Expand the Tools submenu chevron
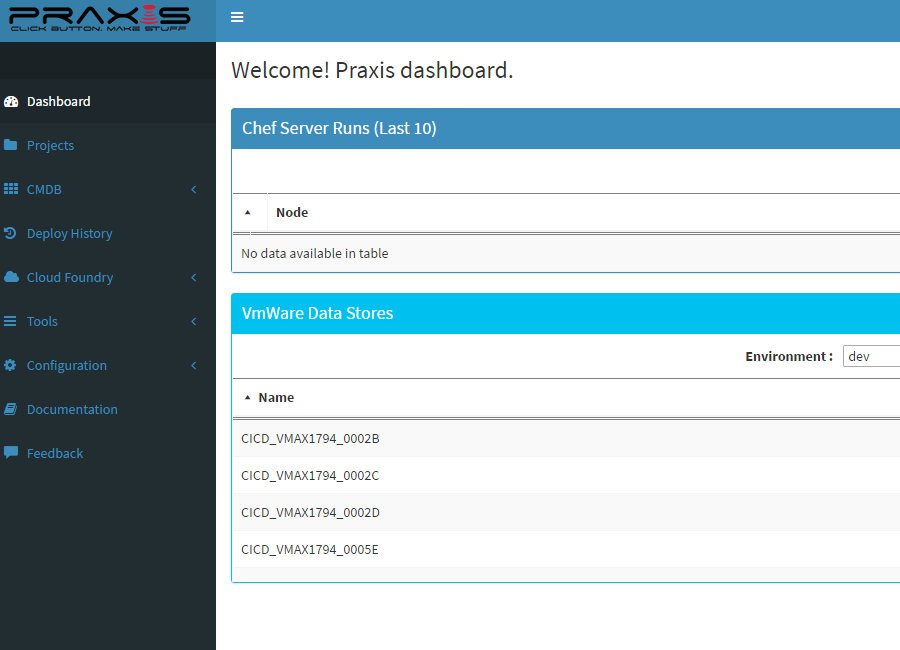The image size is (900, 650). pyautogui.click(x=194, y=321)
